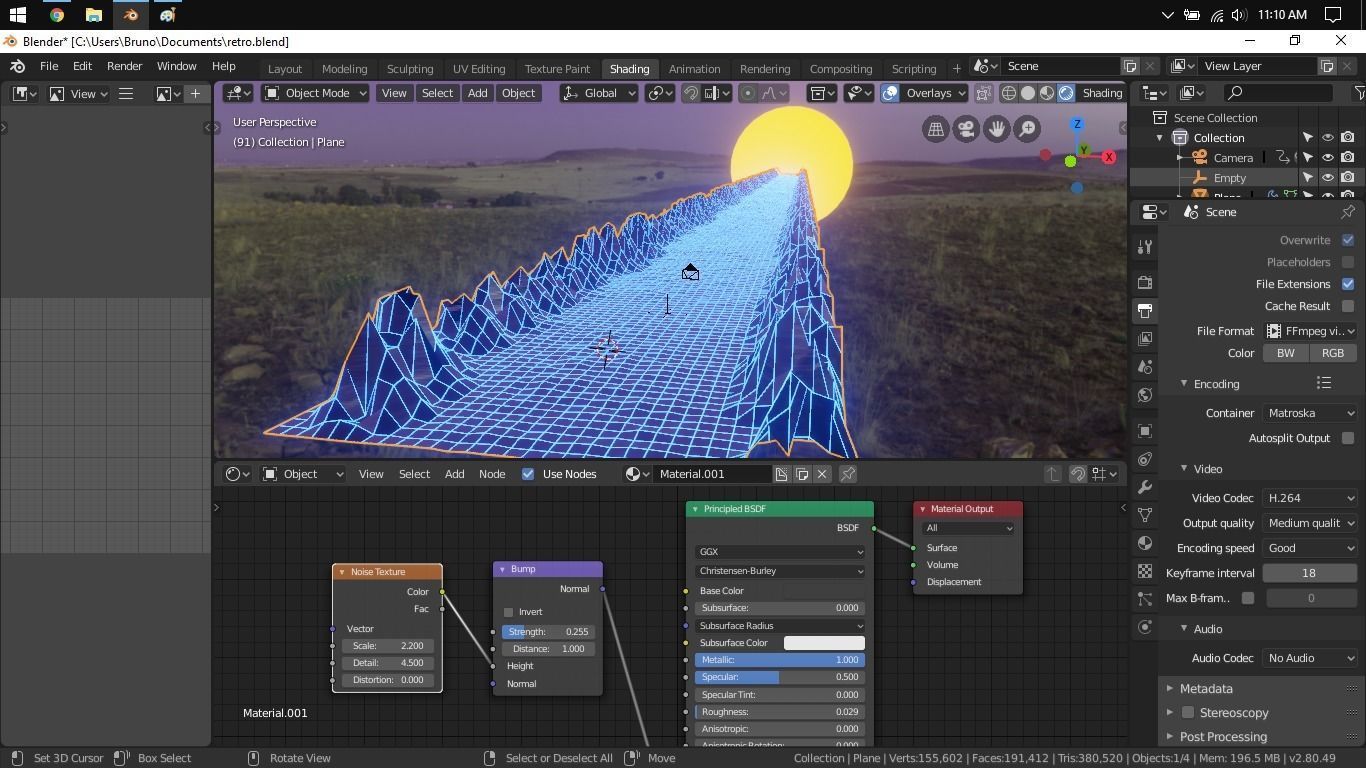
Task: Enable the Placeholders checkbox
Action: (1348, 262)
